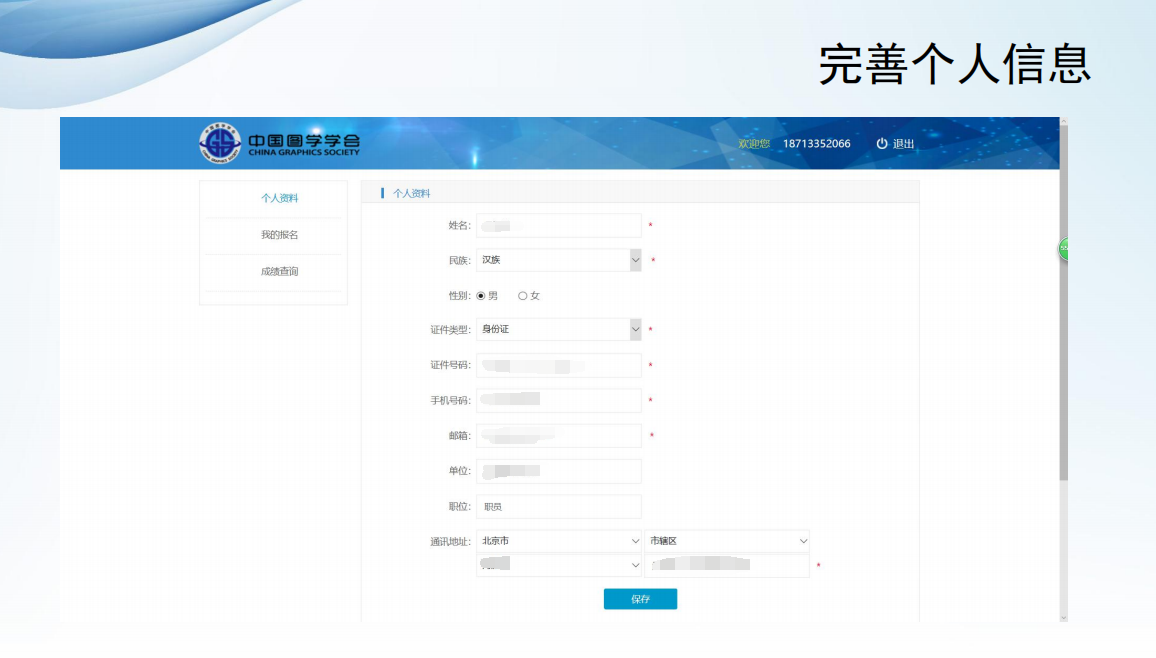This screenshot has height=658, width=1156.
Task: Select the 女 radio button
Action: 523,296
